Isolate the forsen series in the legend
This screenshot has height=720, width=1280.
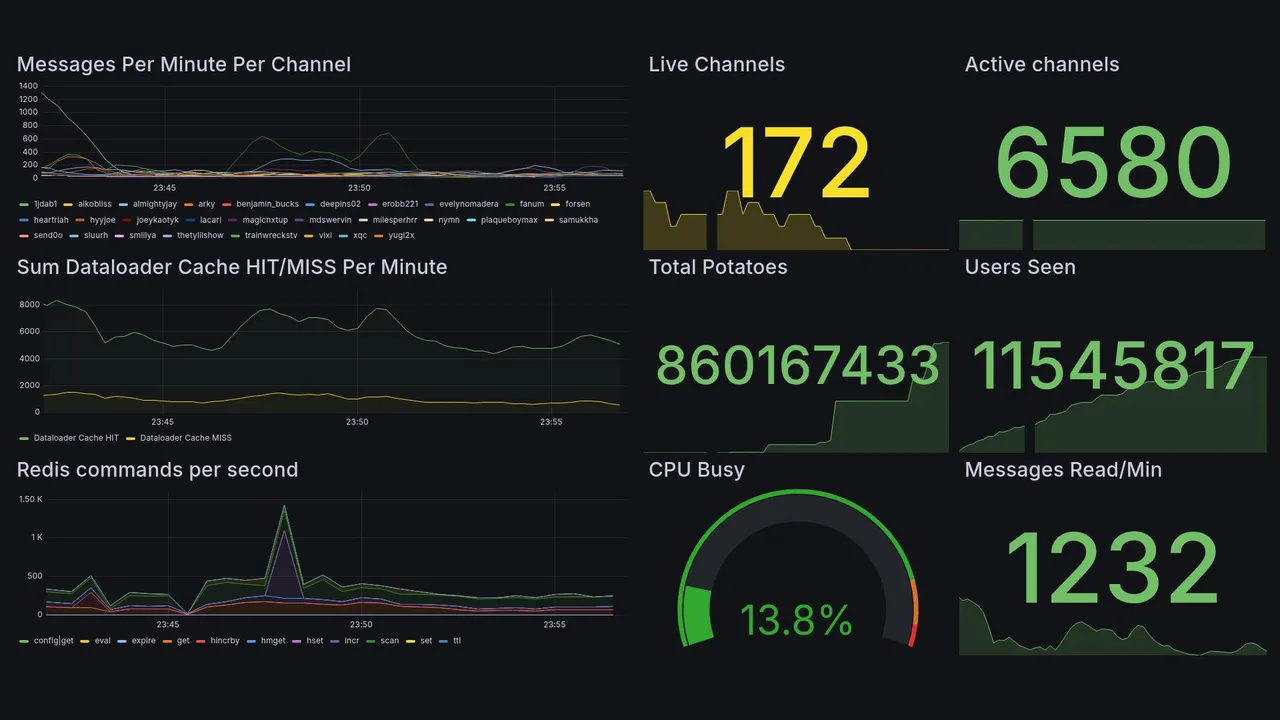578,204
